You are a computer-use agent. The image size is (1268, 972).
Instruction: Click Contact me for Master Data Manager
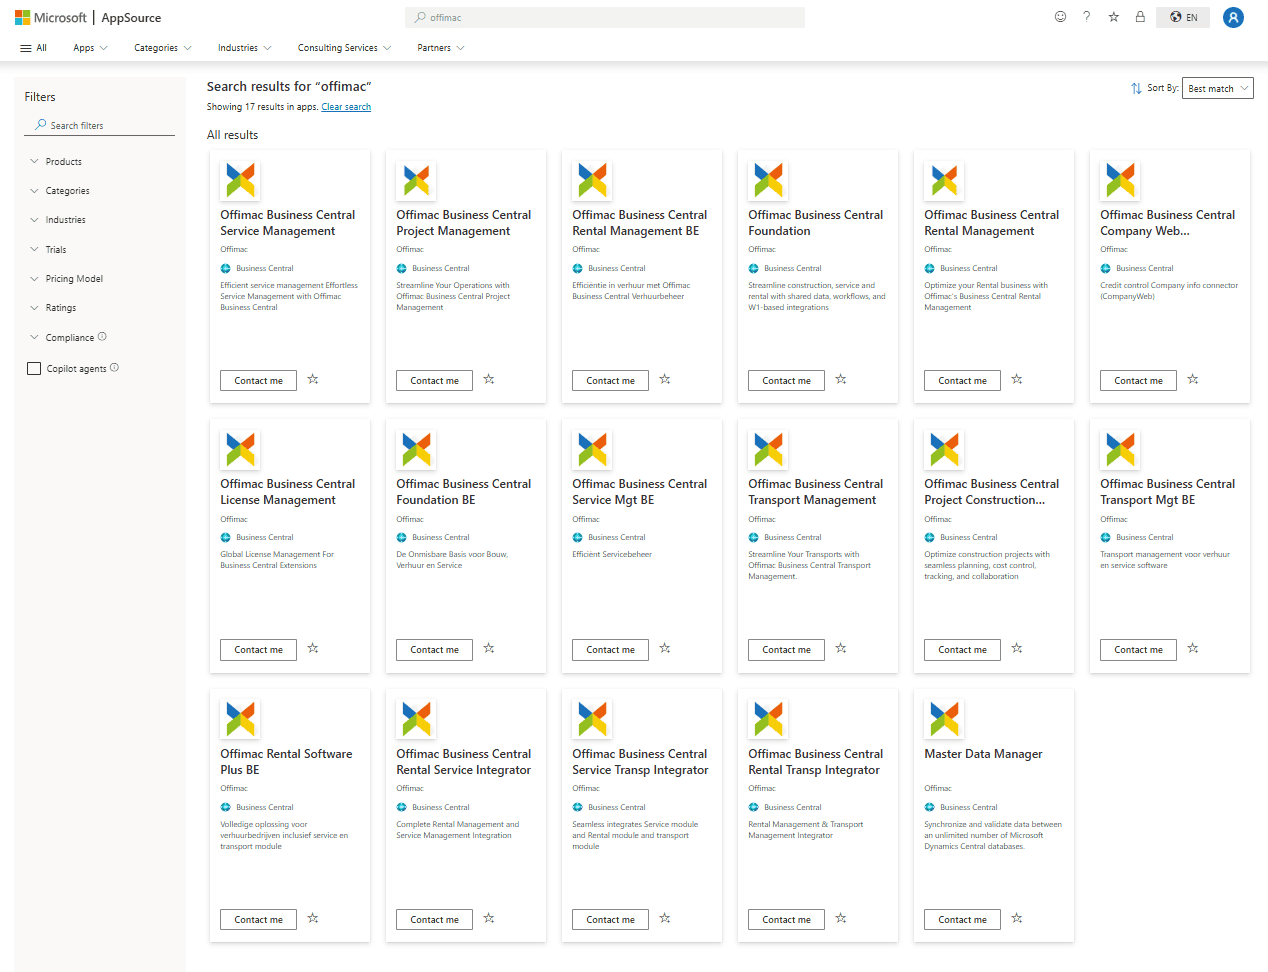(962, 919)
